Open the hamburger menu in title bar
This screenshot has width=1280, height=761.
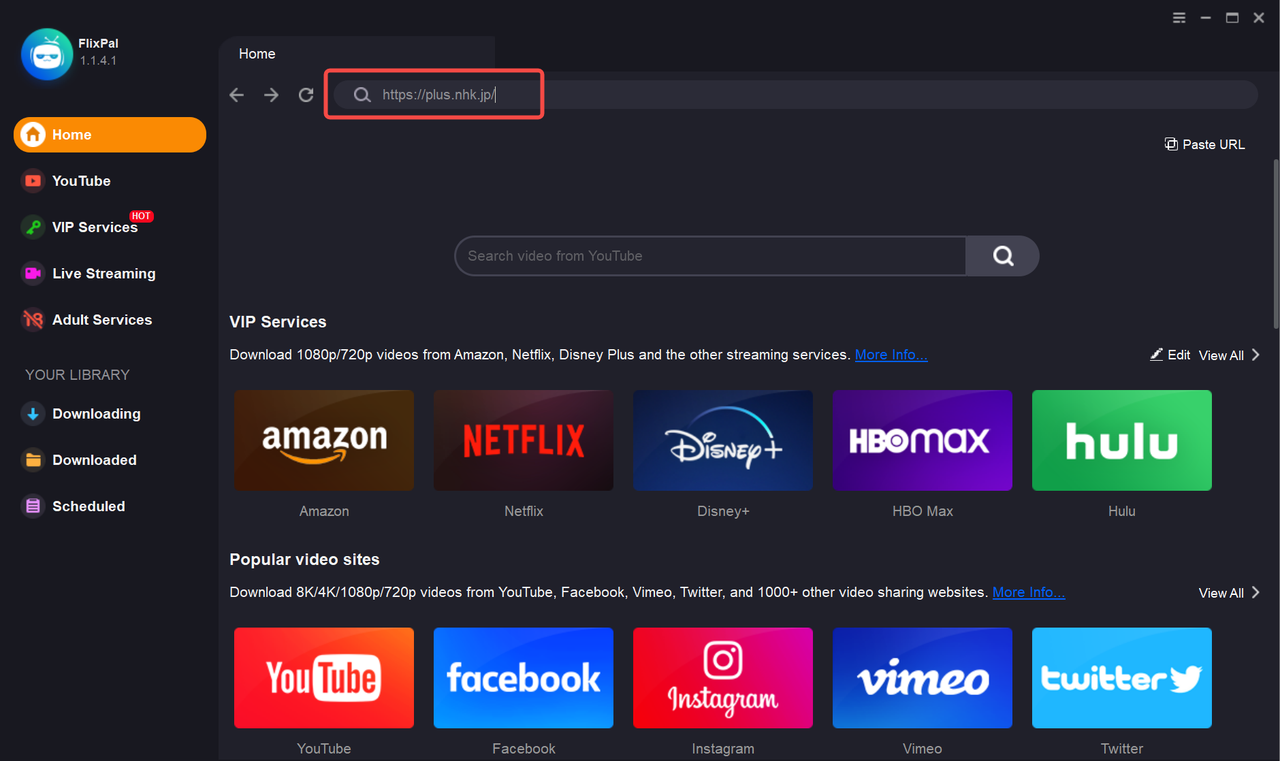(1180, 18)
